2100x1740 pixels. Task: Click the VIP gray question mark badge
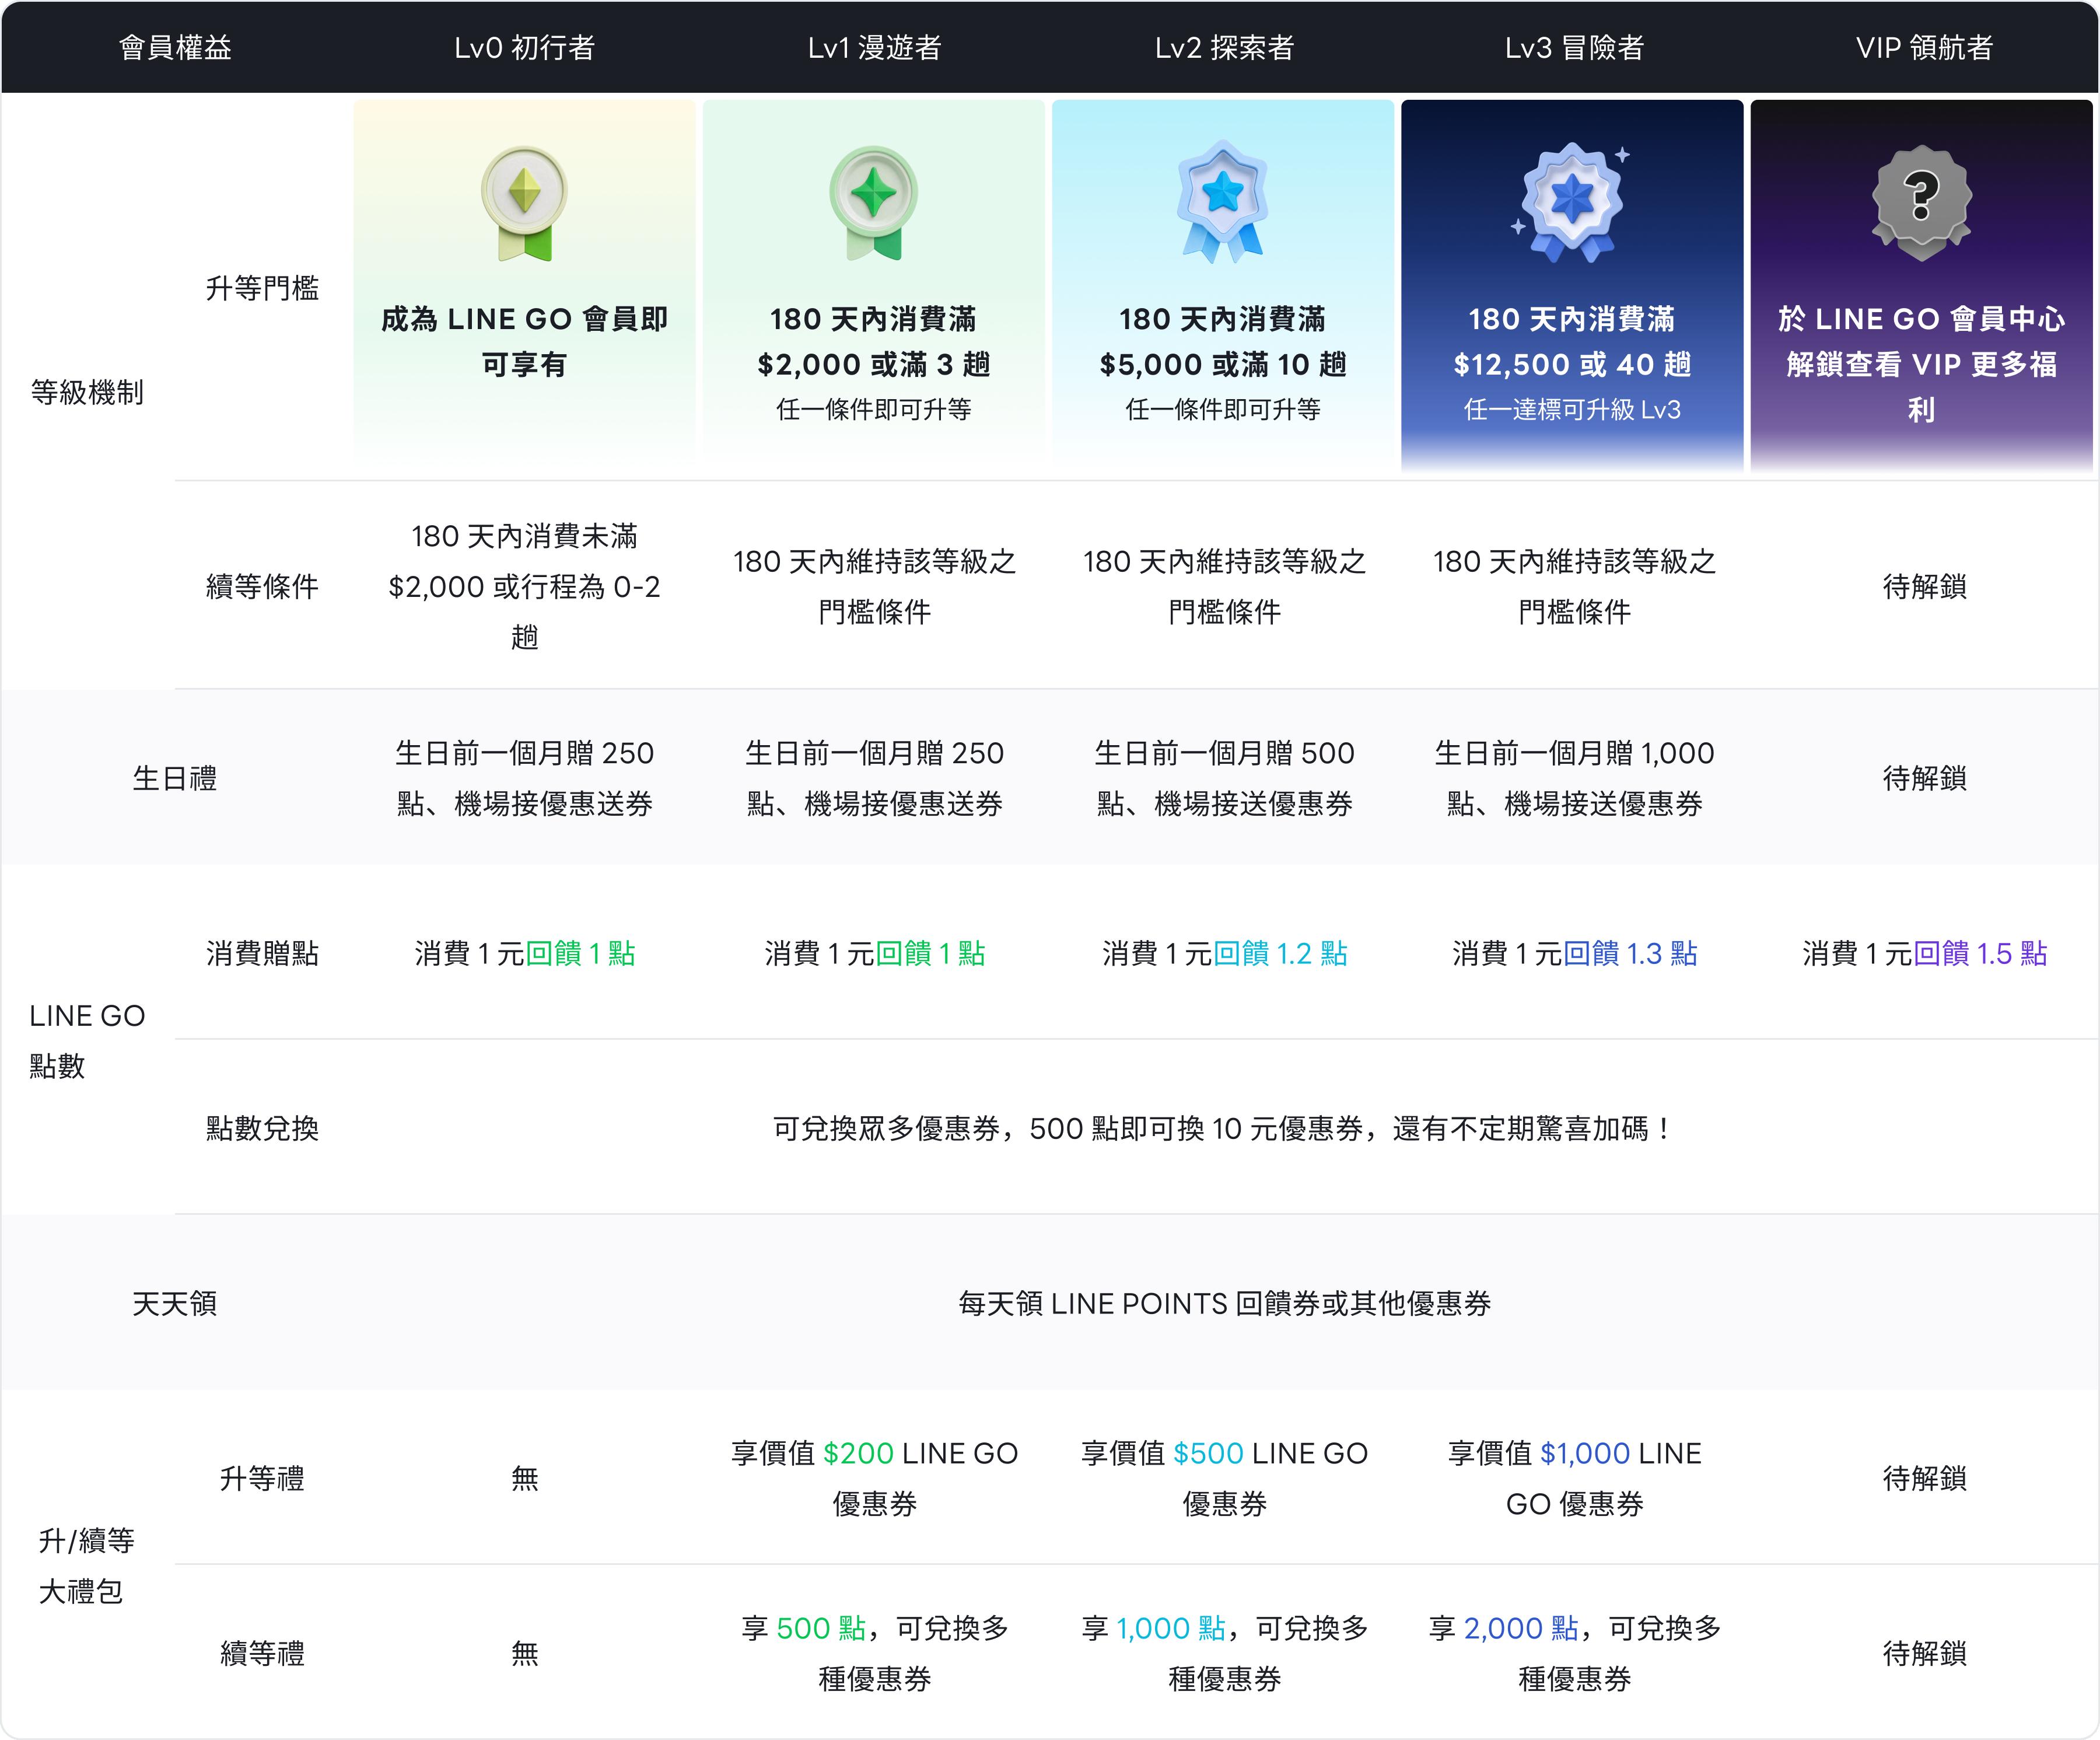(x=1921, y=203)
